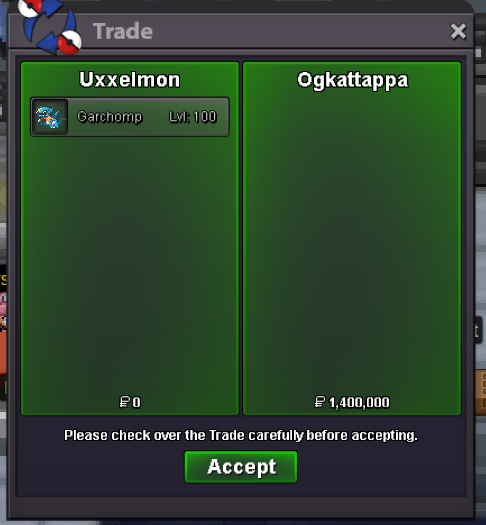Click the Pokedollar icon beside 0
The width and height of the screenshot is (486, 525).
[x=125, y=402]
